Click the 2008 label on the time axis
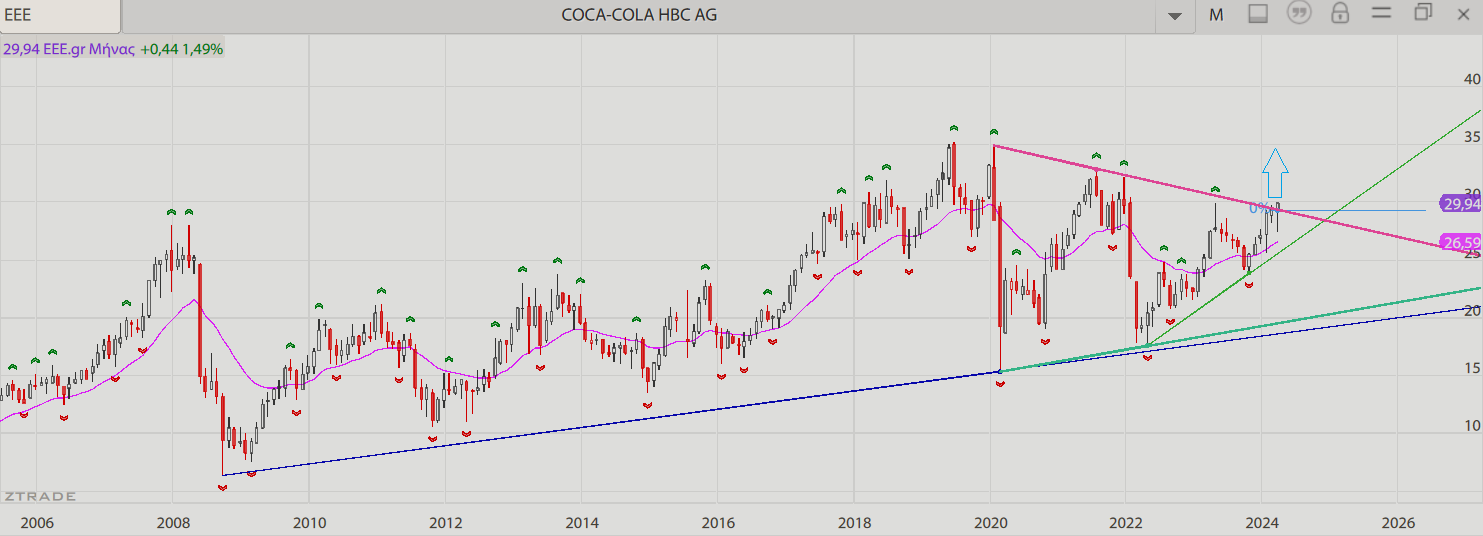This screenshot has width=1483, height=536. tap(173, 523)
